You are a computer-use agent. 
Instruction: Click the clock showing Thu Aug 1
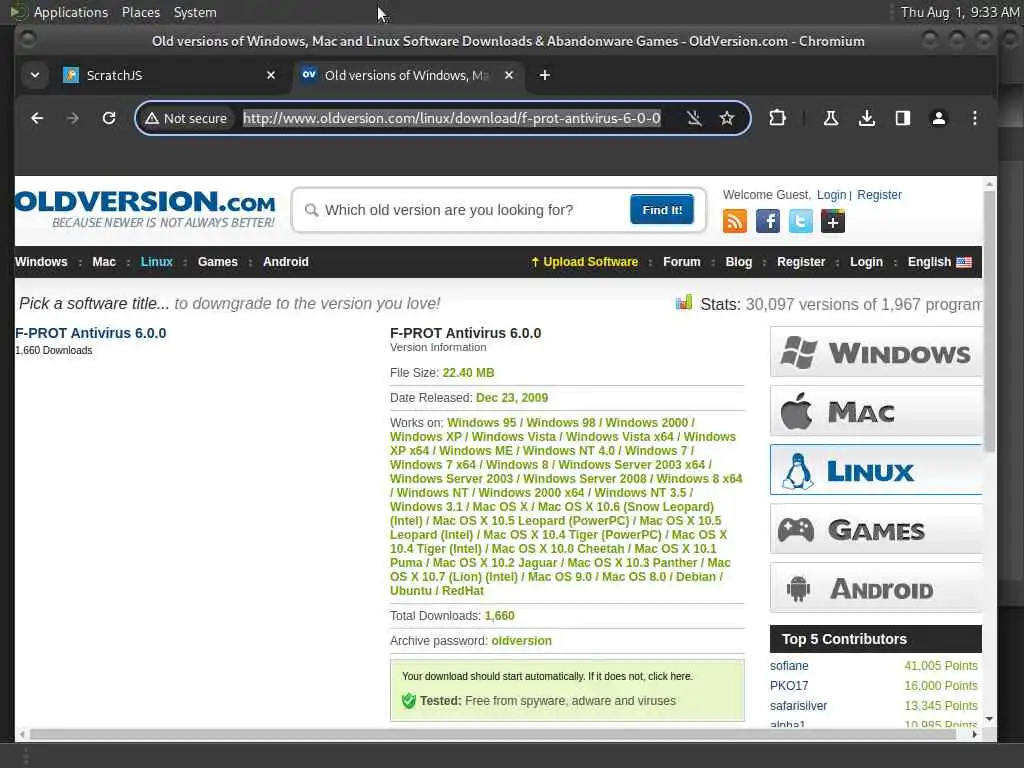[959, 12]
